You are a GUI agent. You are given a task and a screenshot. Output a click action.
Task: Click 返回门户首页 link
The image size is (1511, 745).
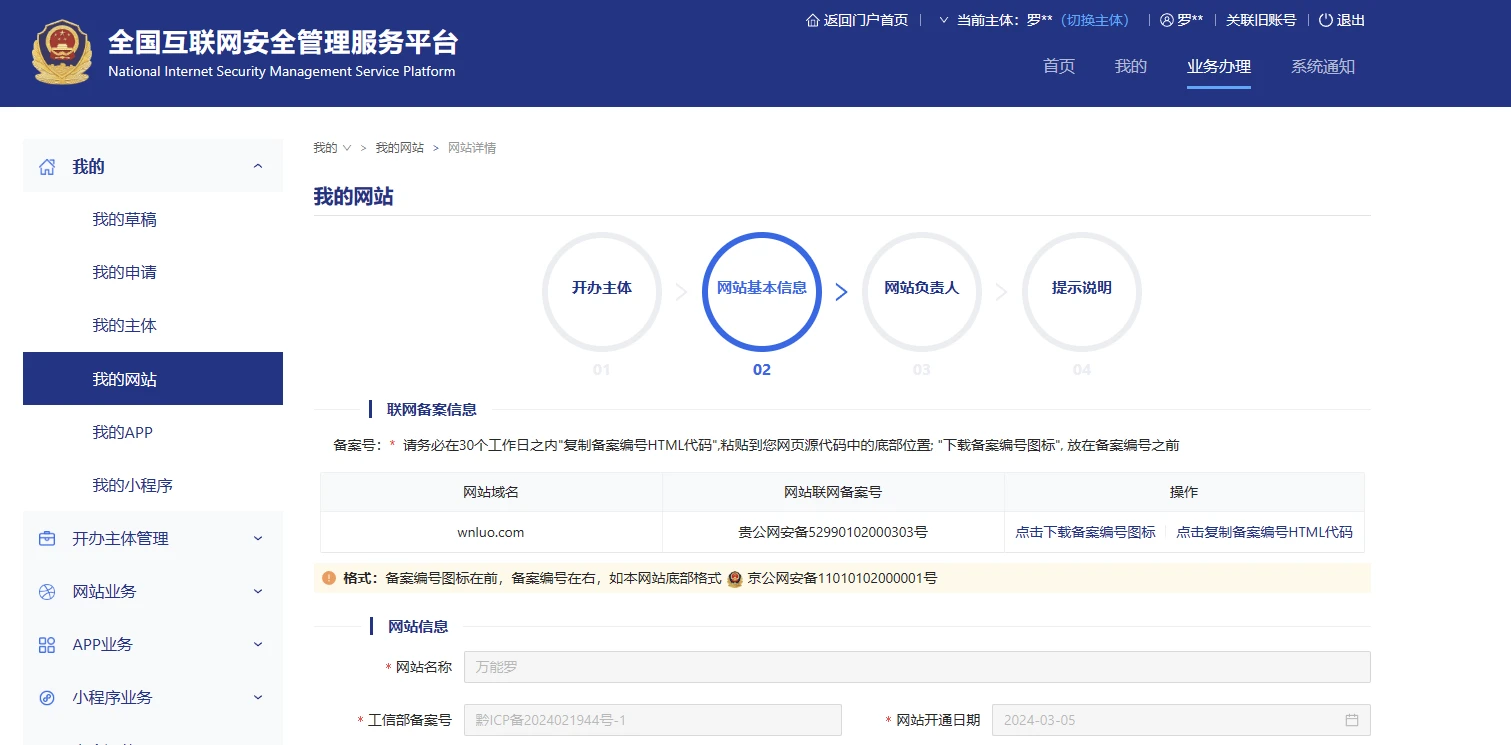point(866,20)
